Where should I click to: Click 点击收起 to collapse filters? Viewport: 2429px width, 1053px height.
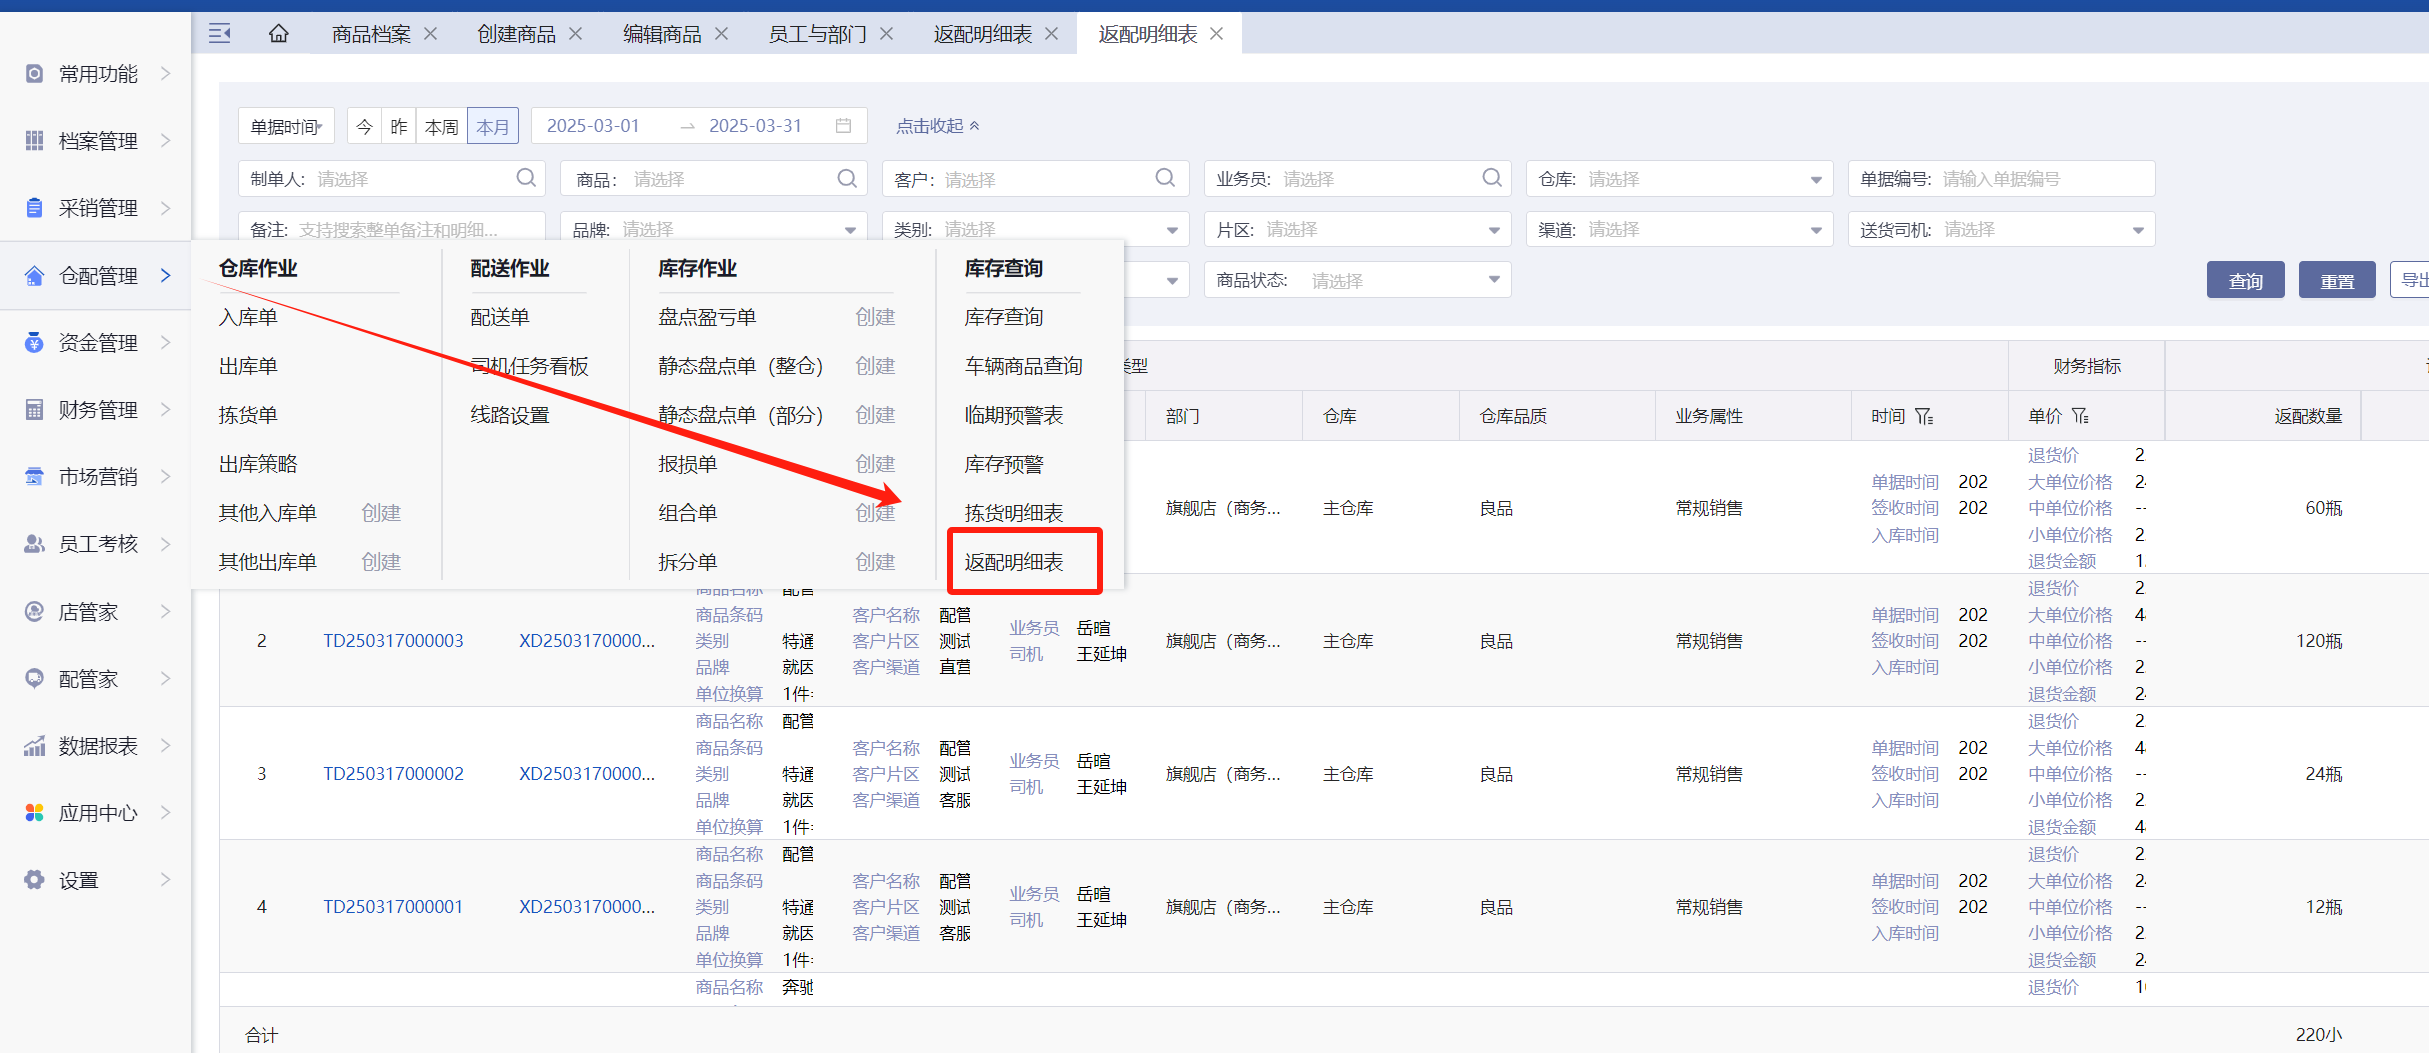coord(937,126)
